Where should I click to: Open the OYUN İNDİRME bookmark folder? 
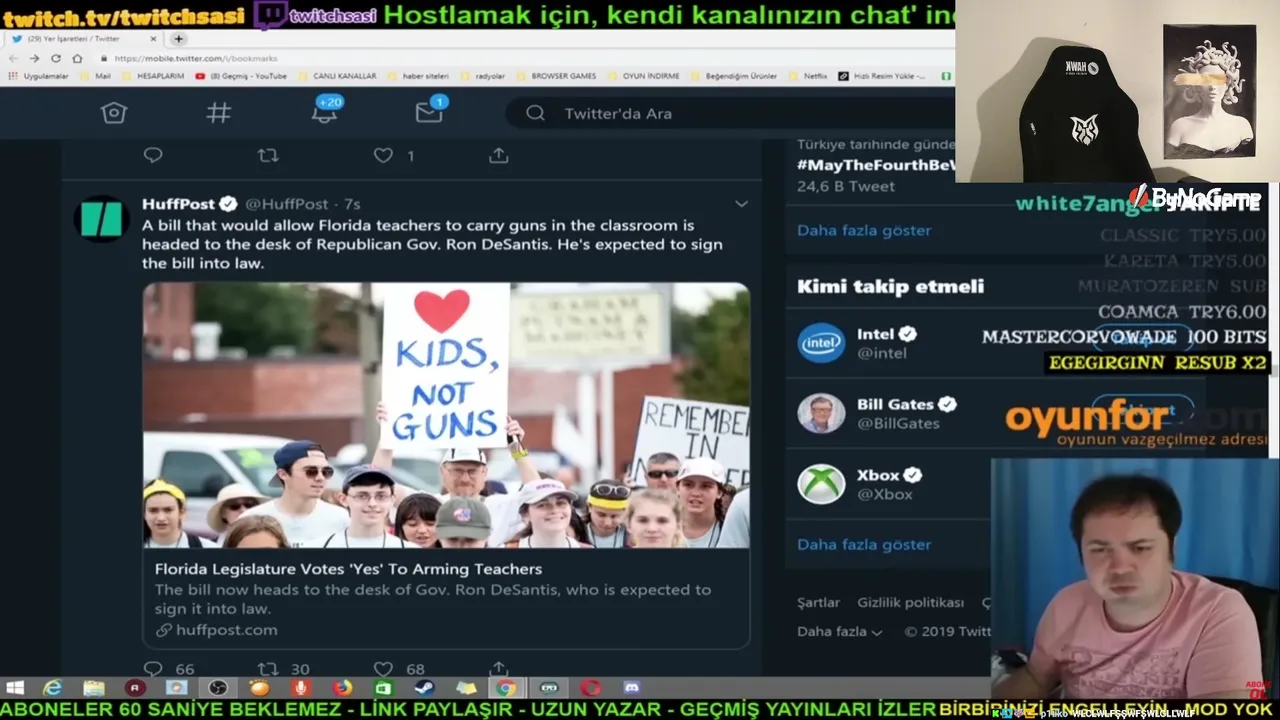643,76
